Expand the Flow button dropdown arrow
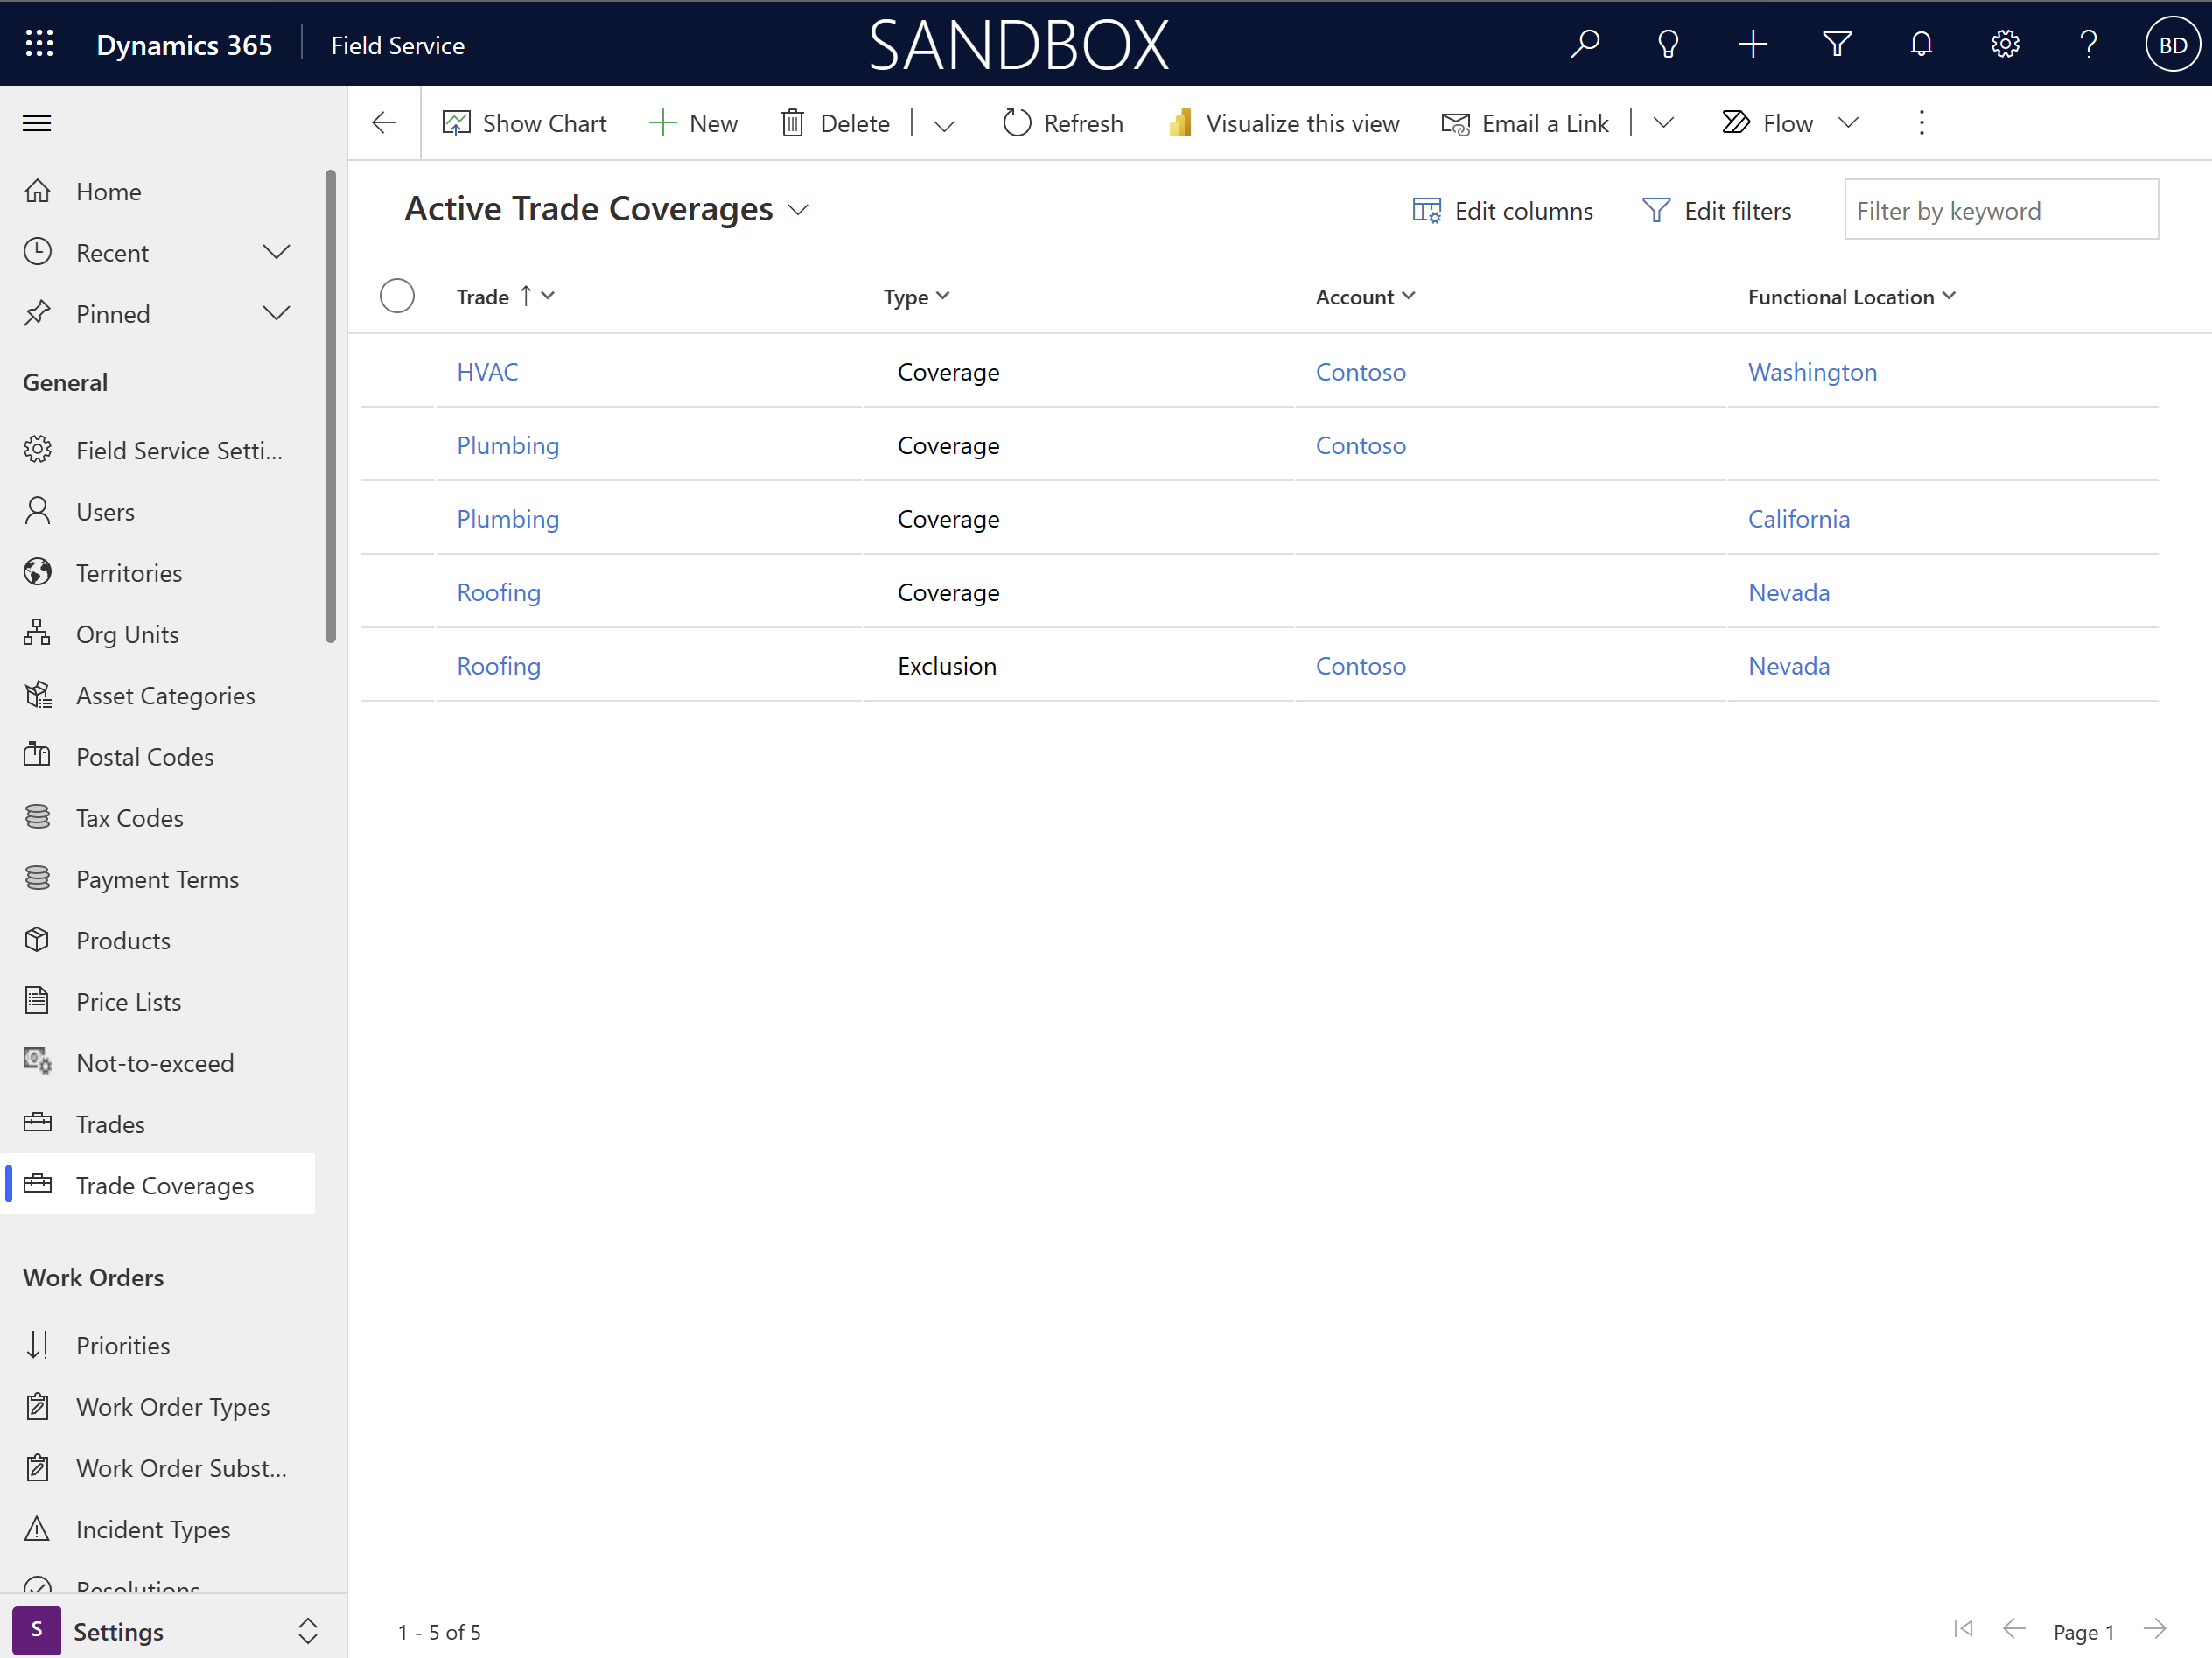The image size is (2212, 1658). (x=1850, y=122)
